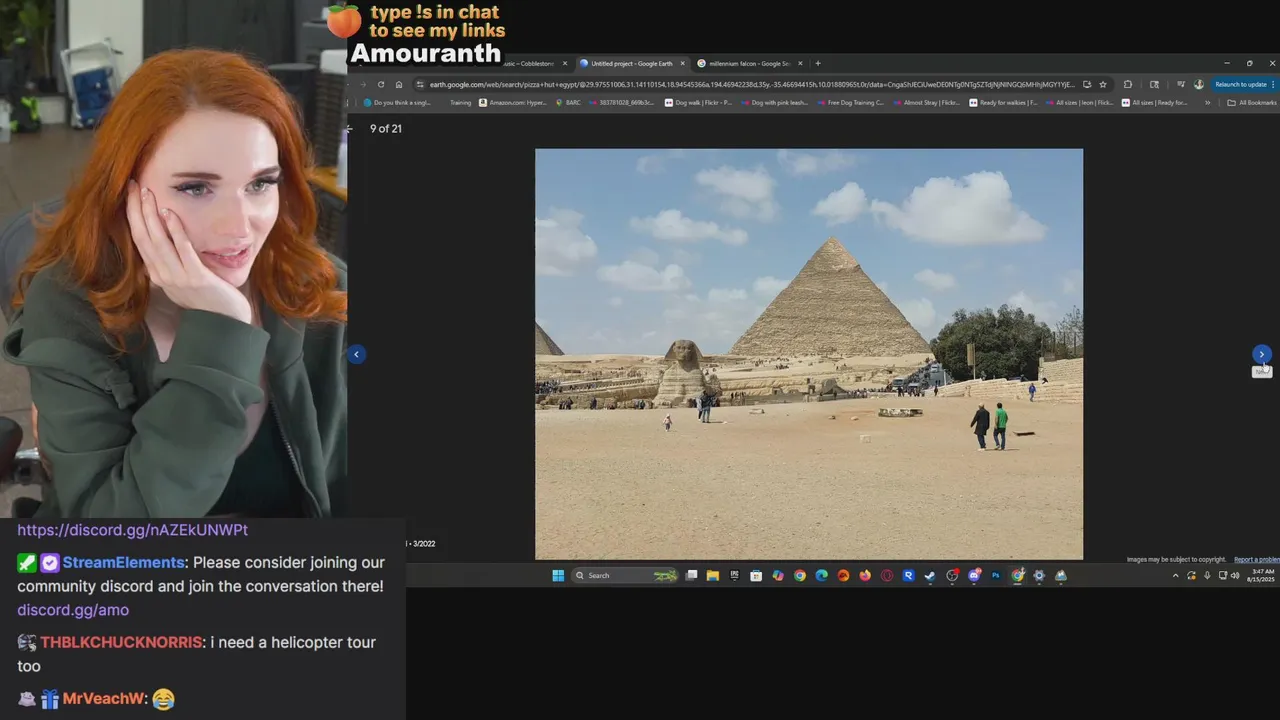1280x720 pixels.
Task: Click the Relaunch to update button
Action: pos(1240,84)
